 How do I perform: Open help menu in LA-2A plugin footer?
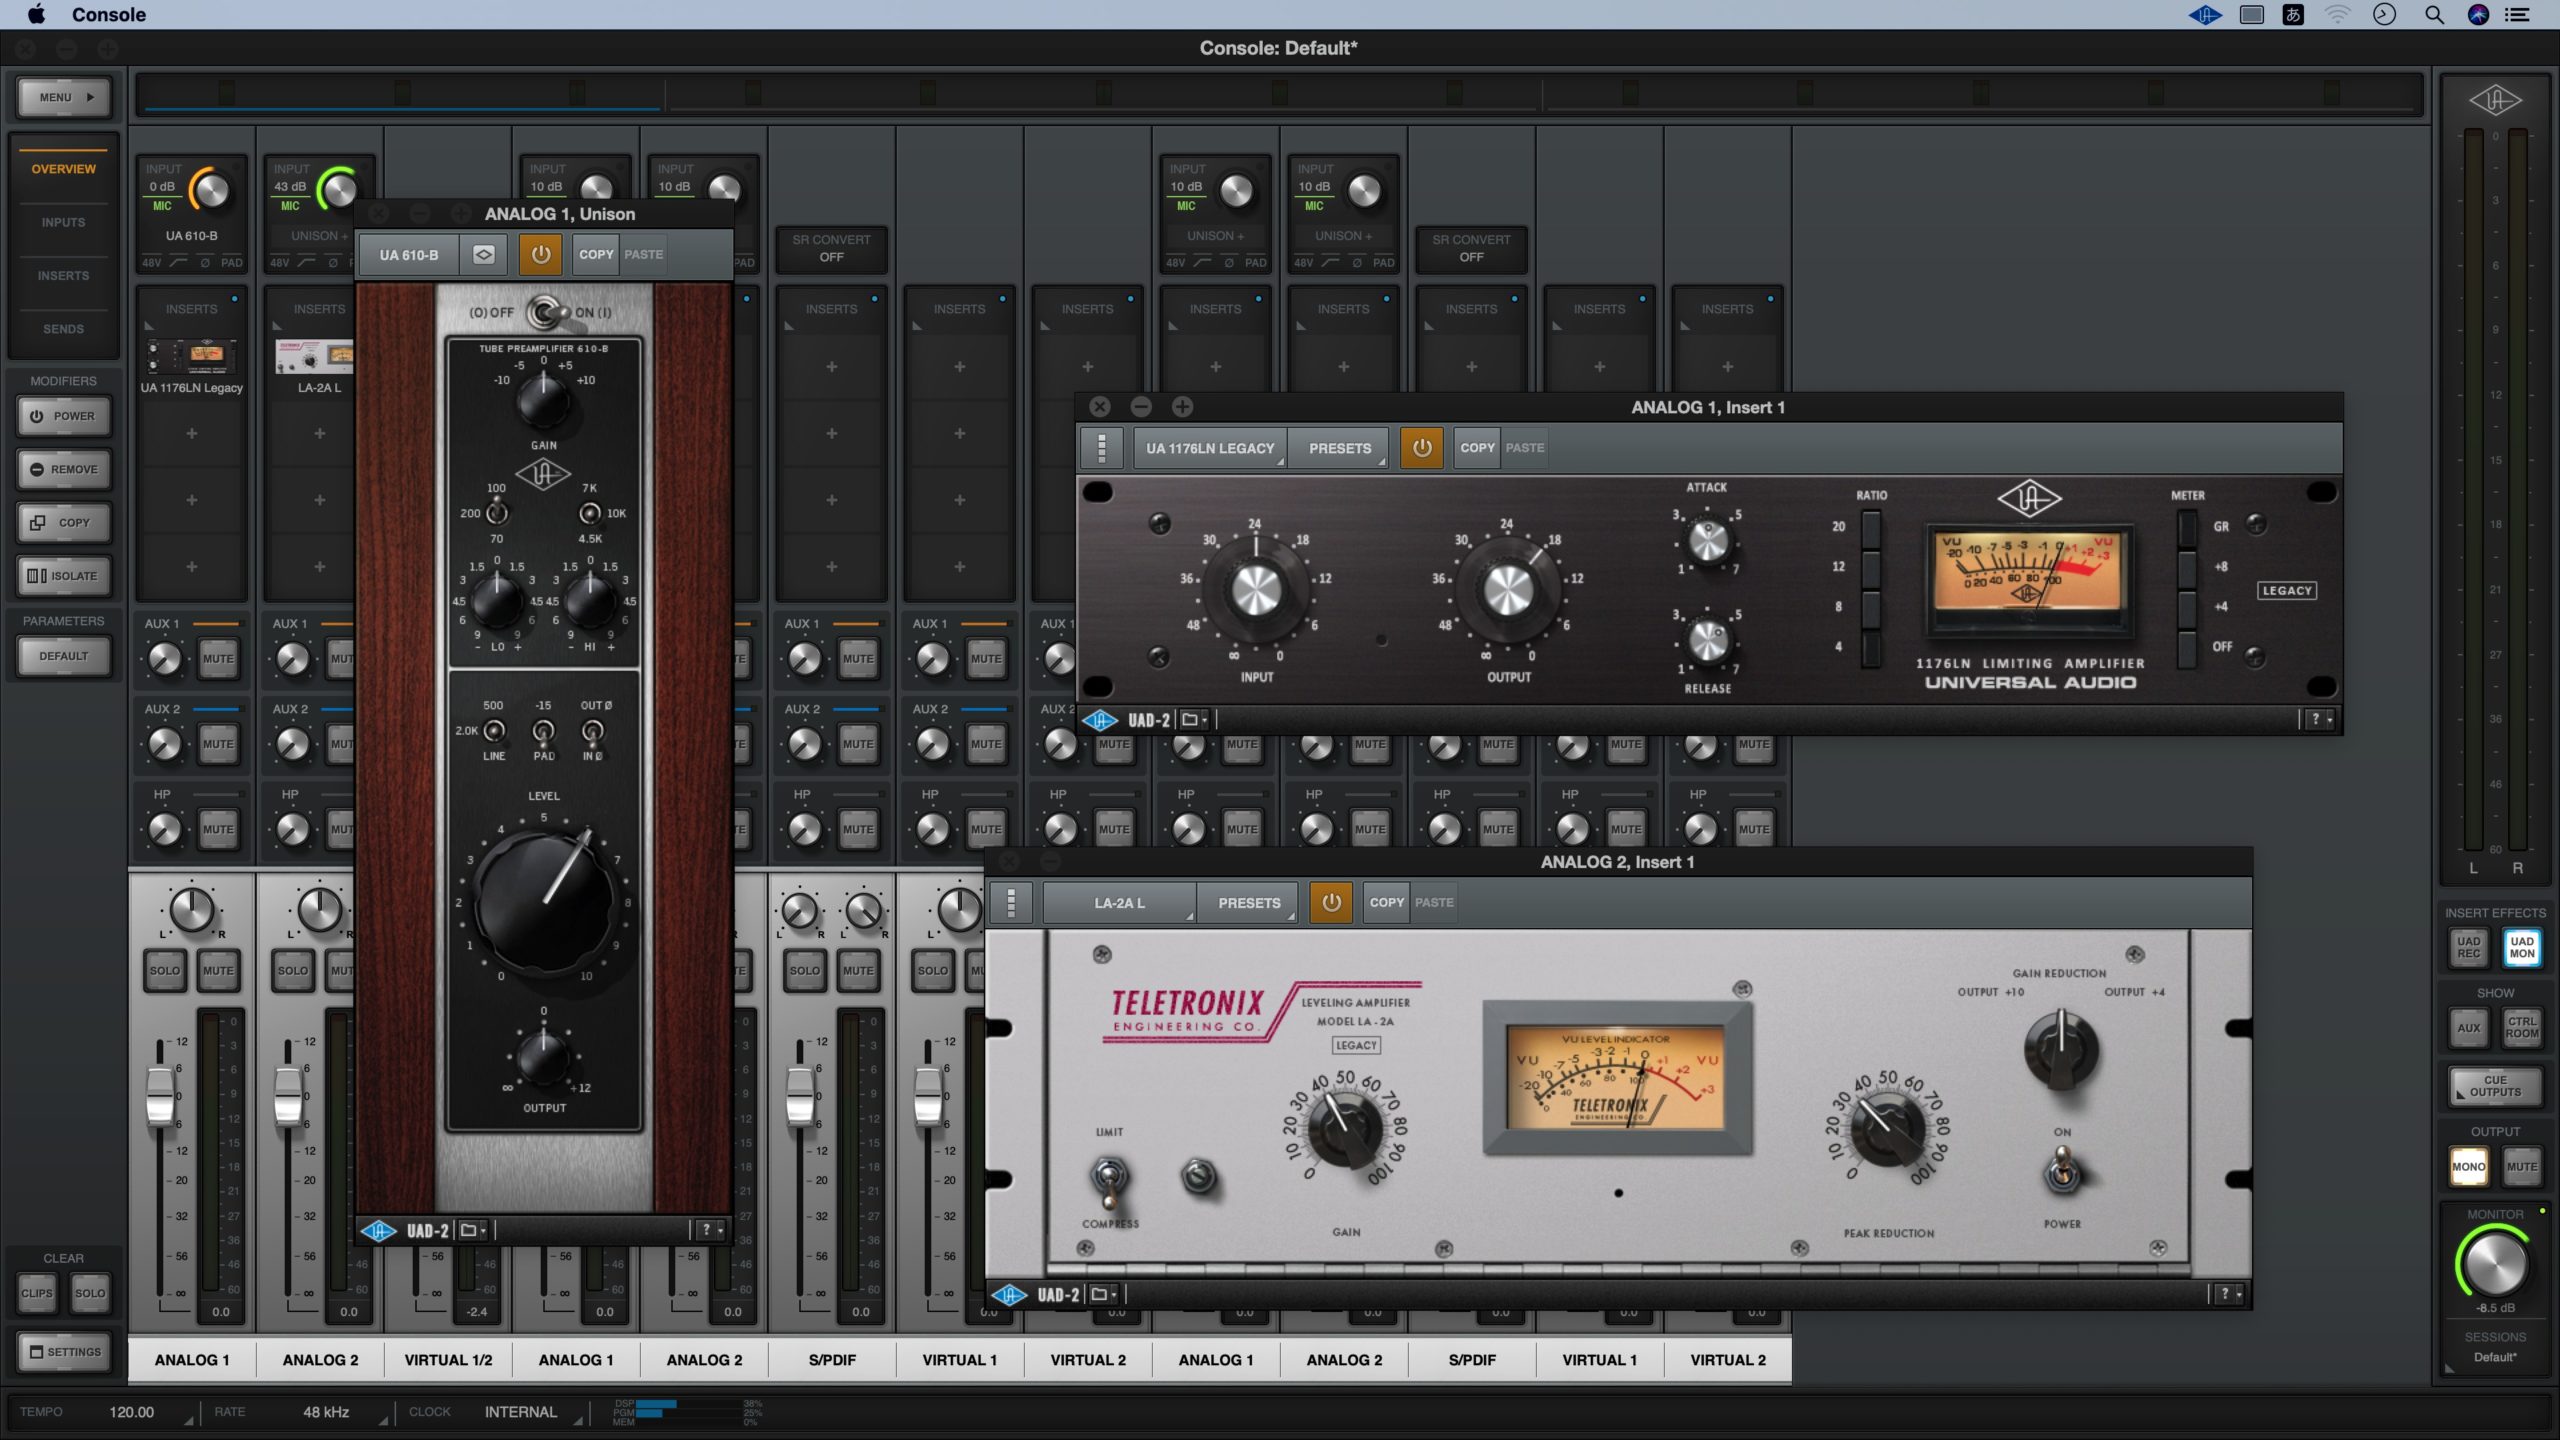tap(2229, 1295)
